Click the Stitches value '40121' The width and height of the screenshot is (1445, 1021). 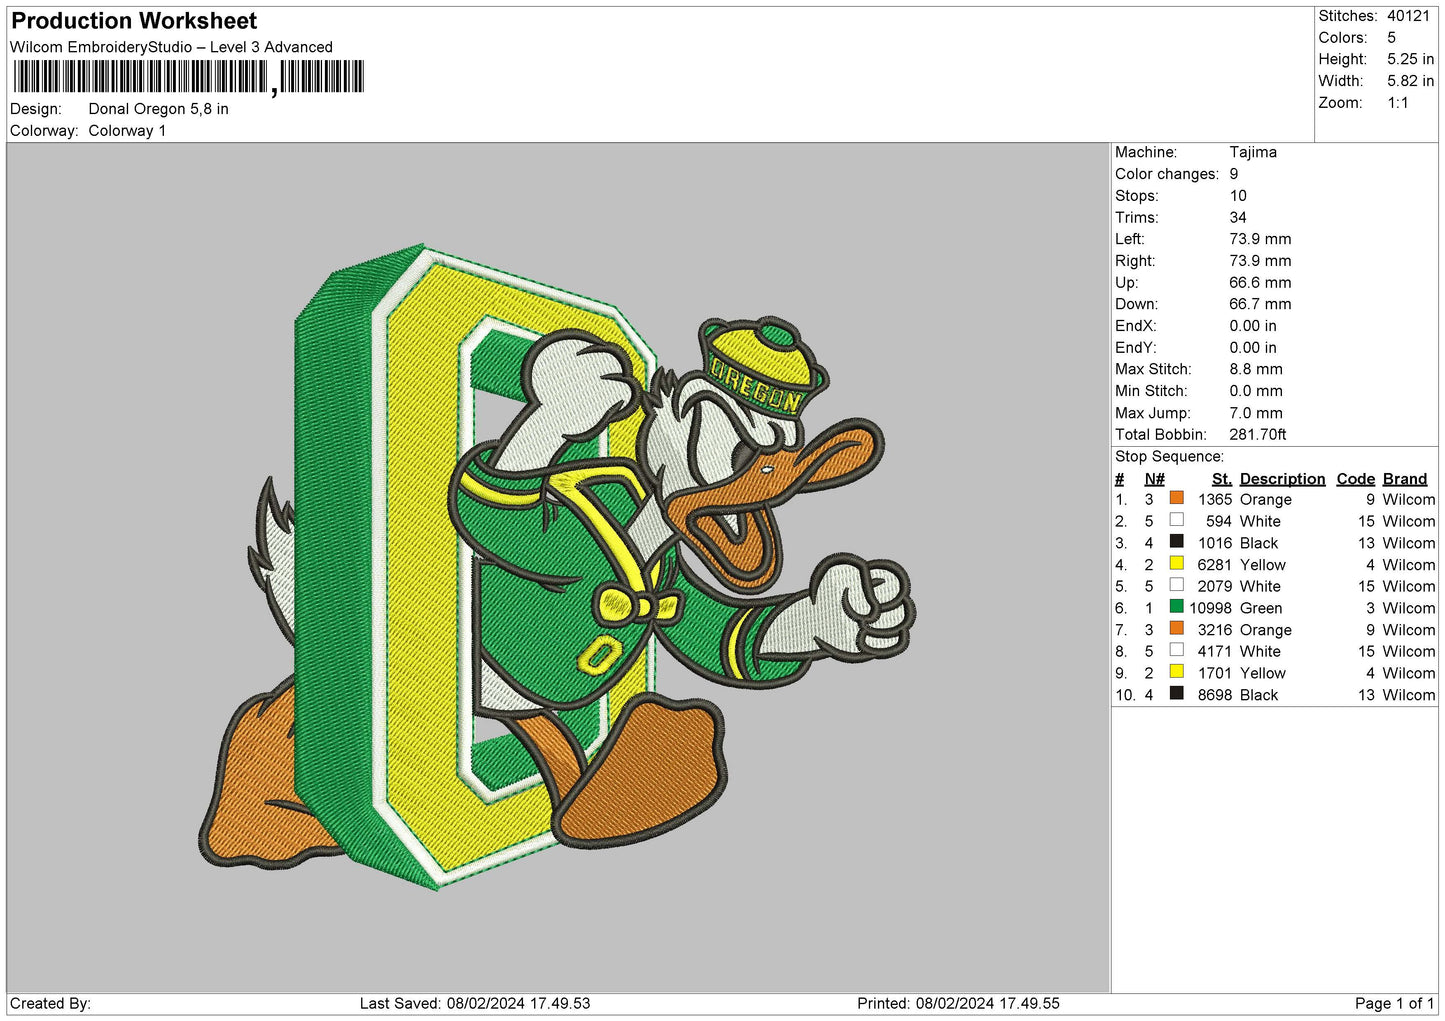(1409, 16)
